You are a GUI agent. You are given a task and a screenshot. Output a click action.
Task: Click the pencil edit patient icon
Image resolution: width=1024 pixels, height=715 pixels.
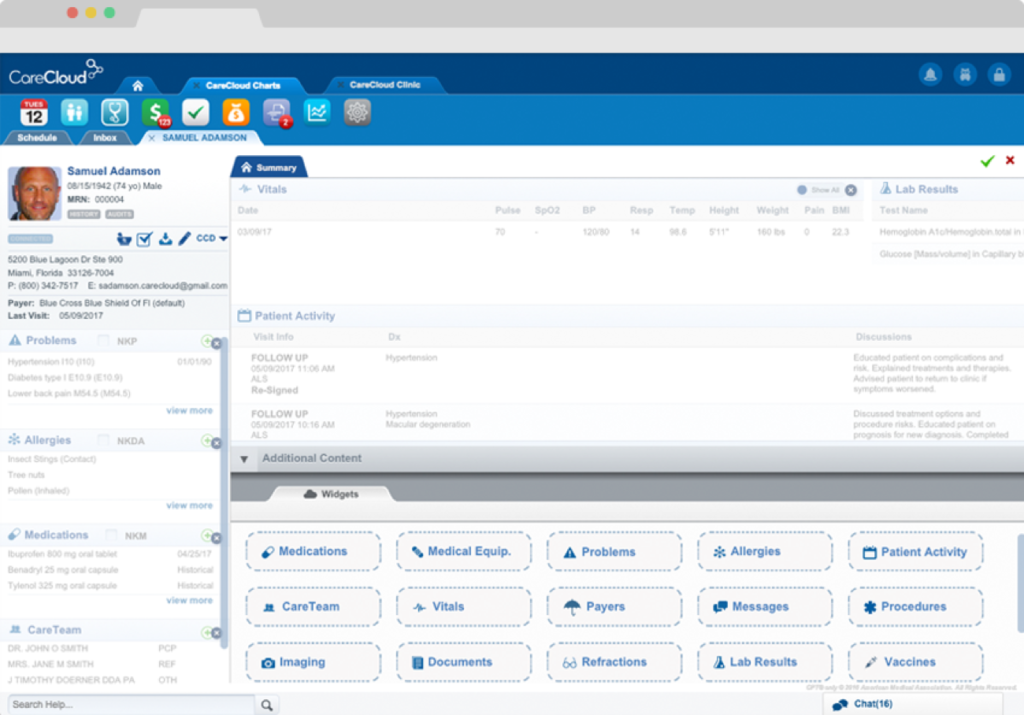(184, 239)
